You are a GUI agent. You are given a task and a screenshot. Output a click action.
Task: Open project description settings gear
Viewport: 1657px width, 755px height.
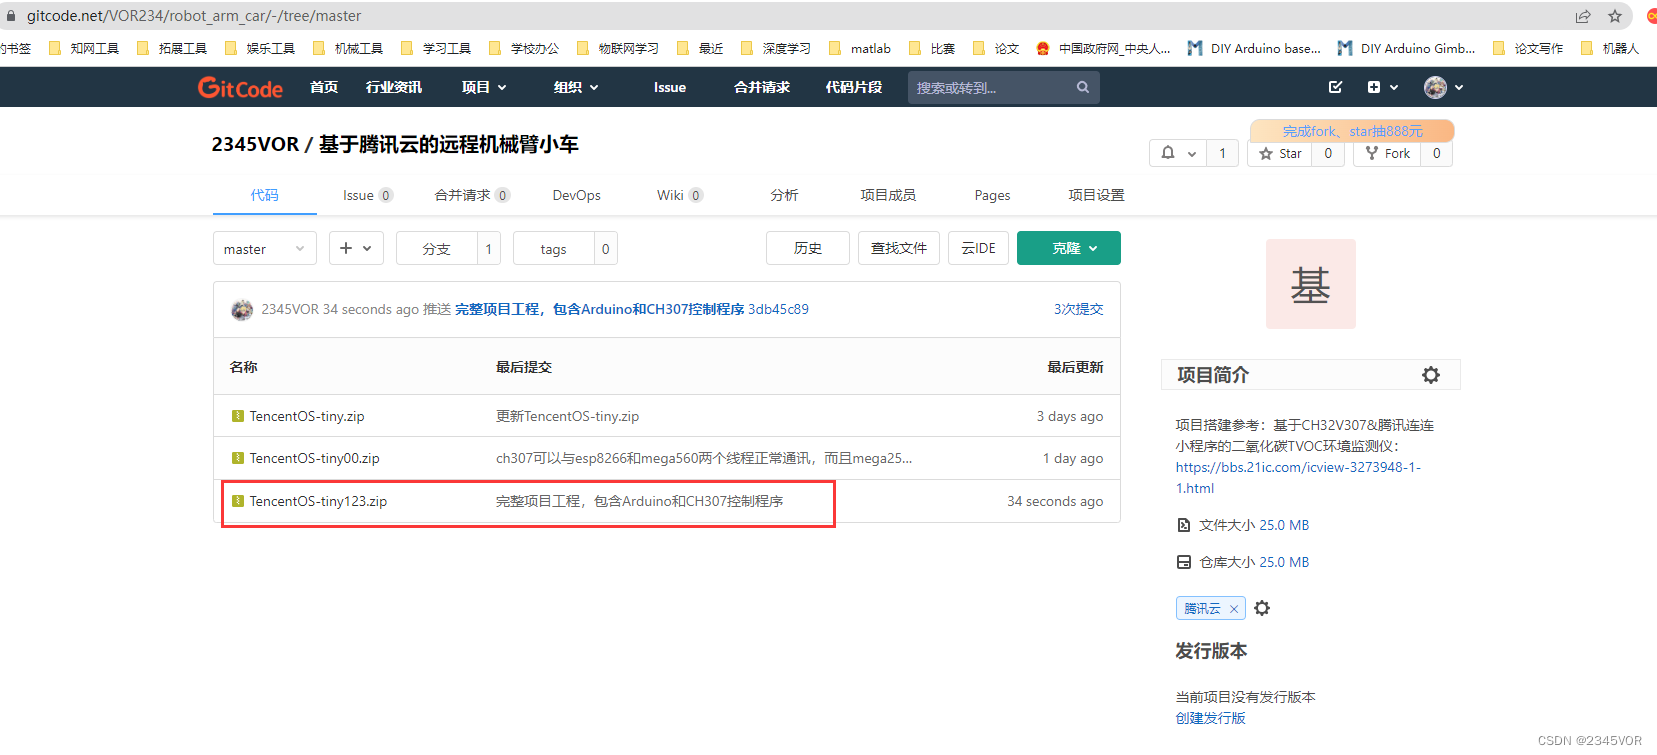(x=1431, y=375)
